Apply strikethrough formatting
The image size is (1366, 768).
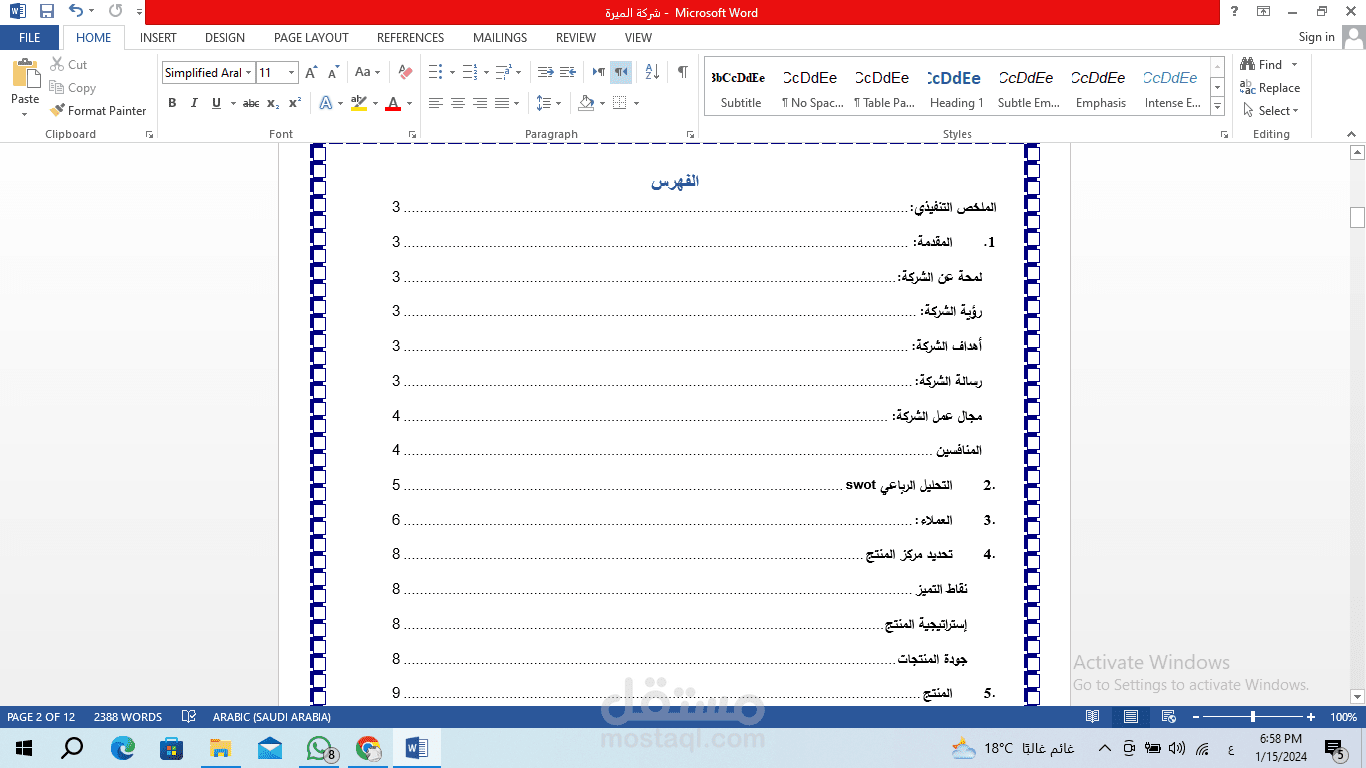tap(251, 103)
